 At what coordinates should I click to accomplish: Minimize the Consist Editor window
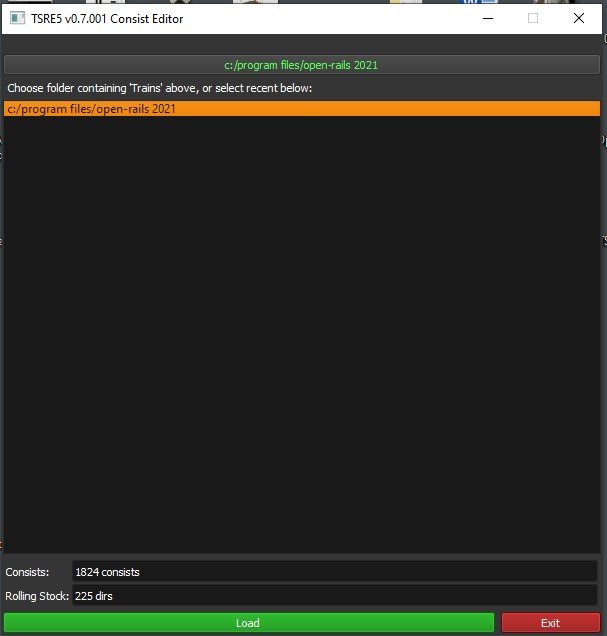[487, 18]
